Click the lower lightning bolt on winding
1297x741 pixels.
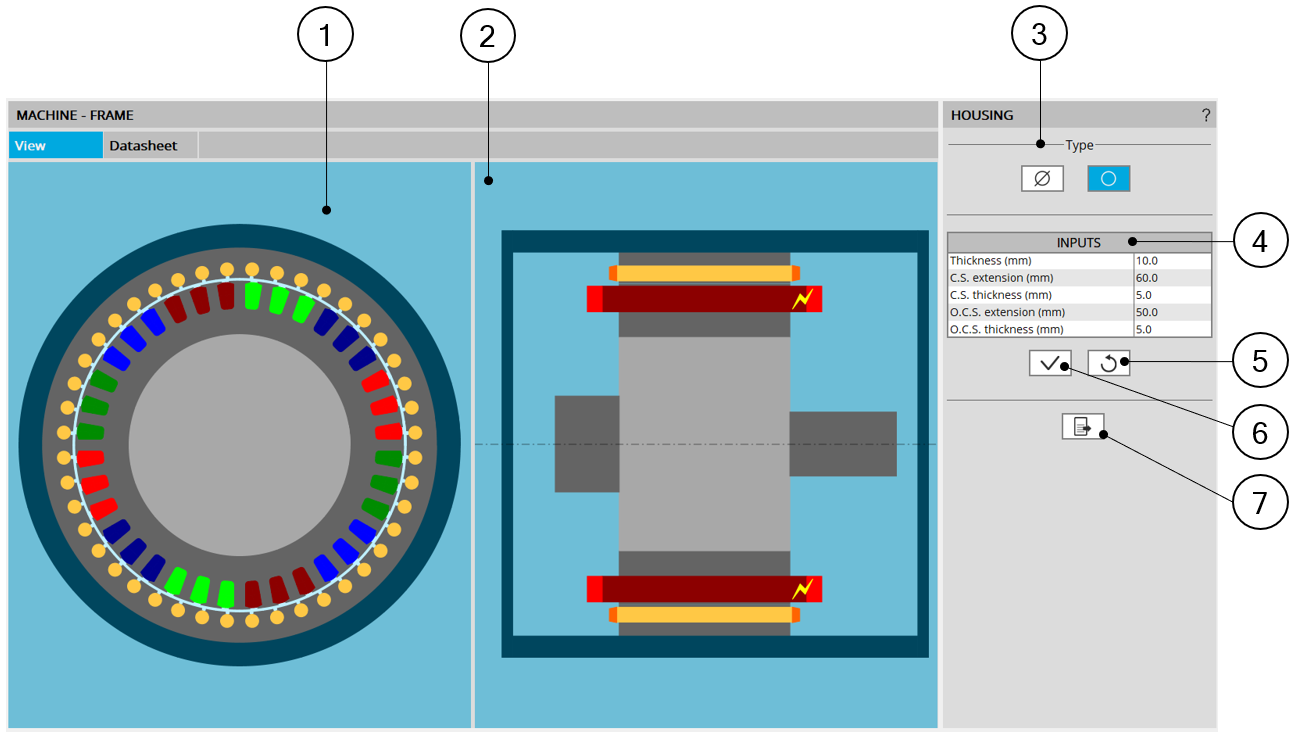(x=802, y=589)
